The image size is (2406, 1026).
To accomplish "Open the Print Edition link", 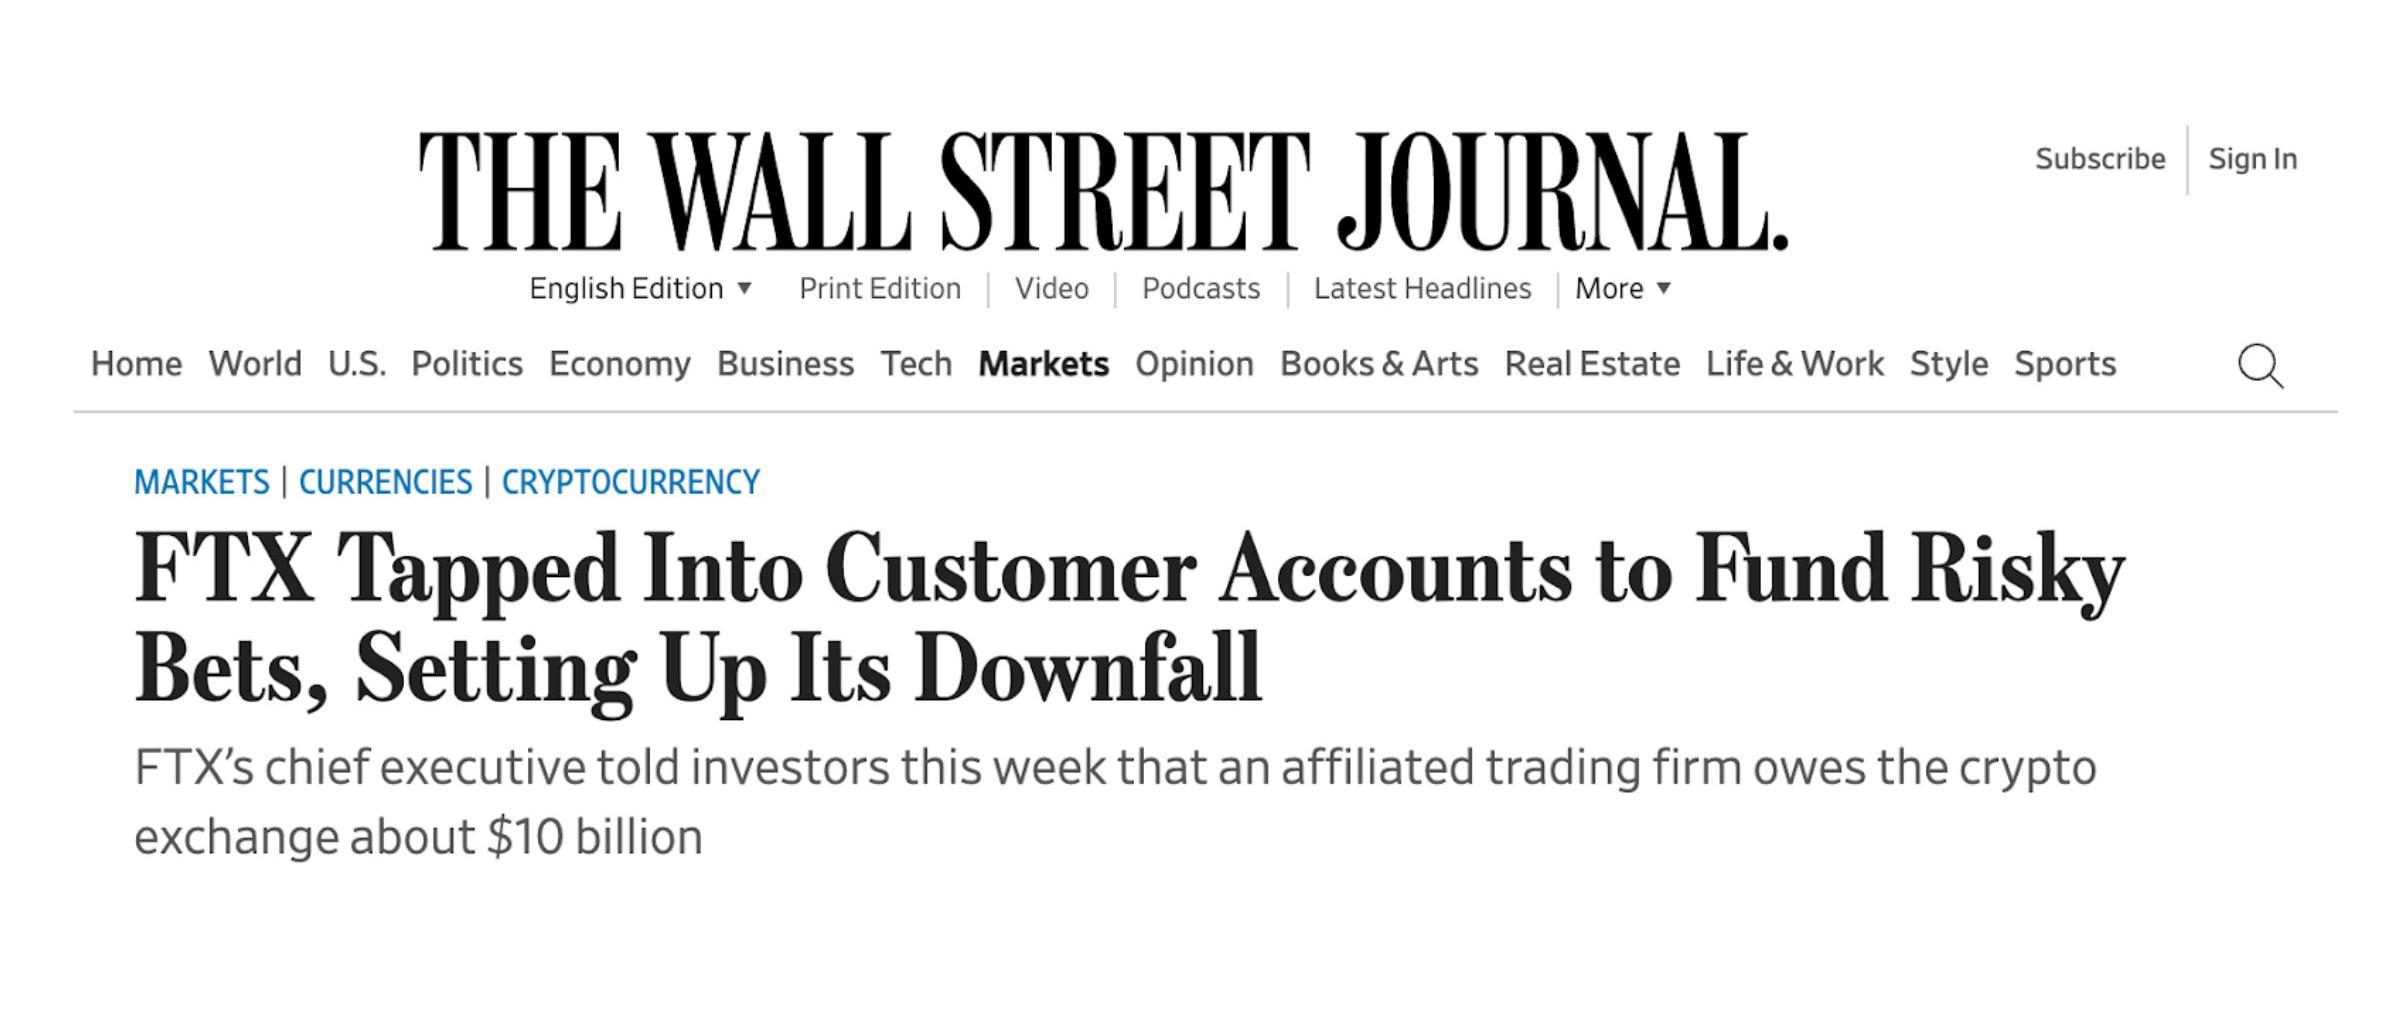I will 879,289.
